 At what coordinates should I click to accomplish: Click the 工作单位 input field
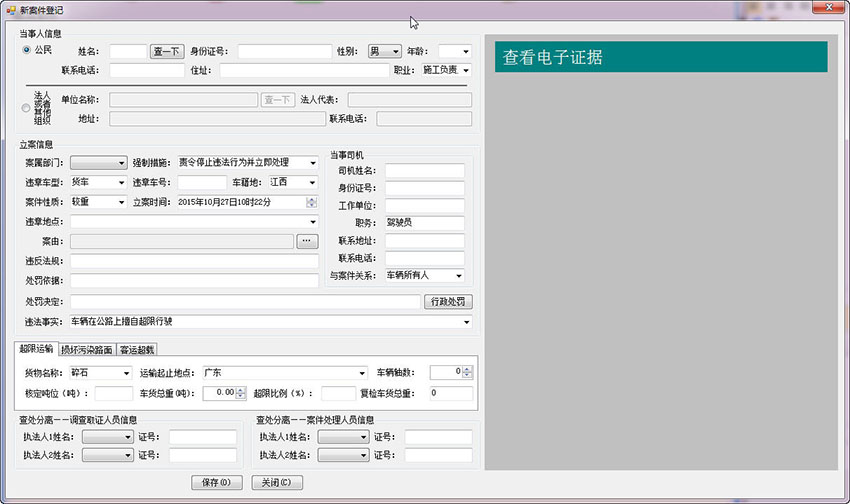tap(424, 205)
